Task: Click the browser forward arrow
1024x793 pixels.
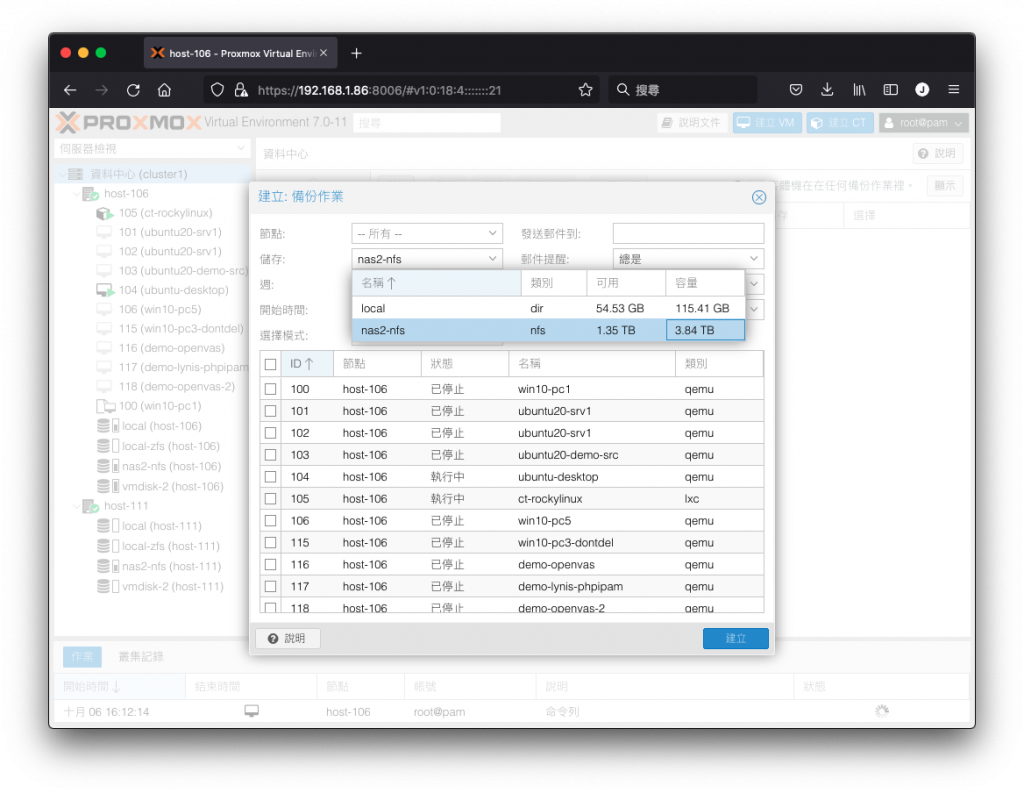Action: (101, 90)
